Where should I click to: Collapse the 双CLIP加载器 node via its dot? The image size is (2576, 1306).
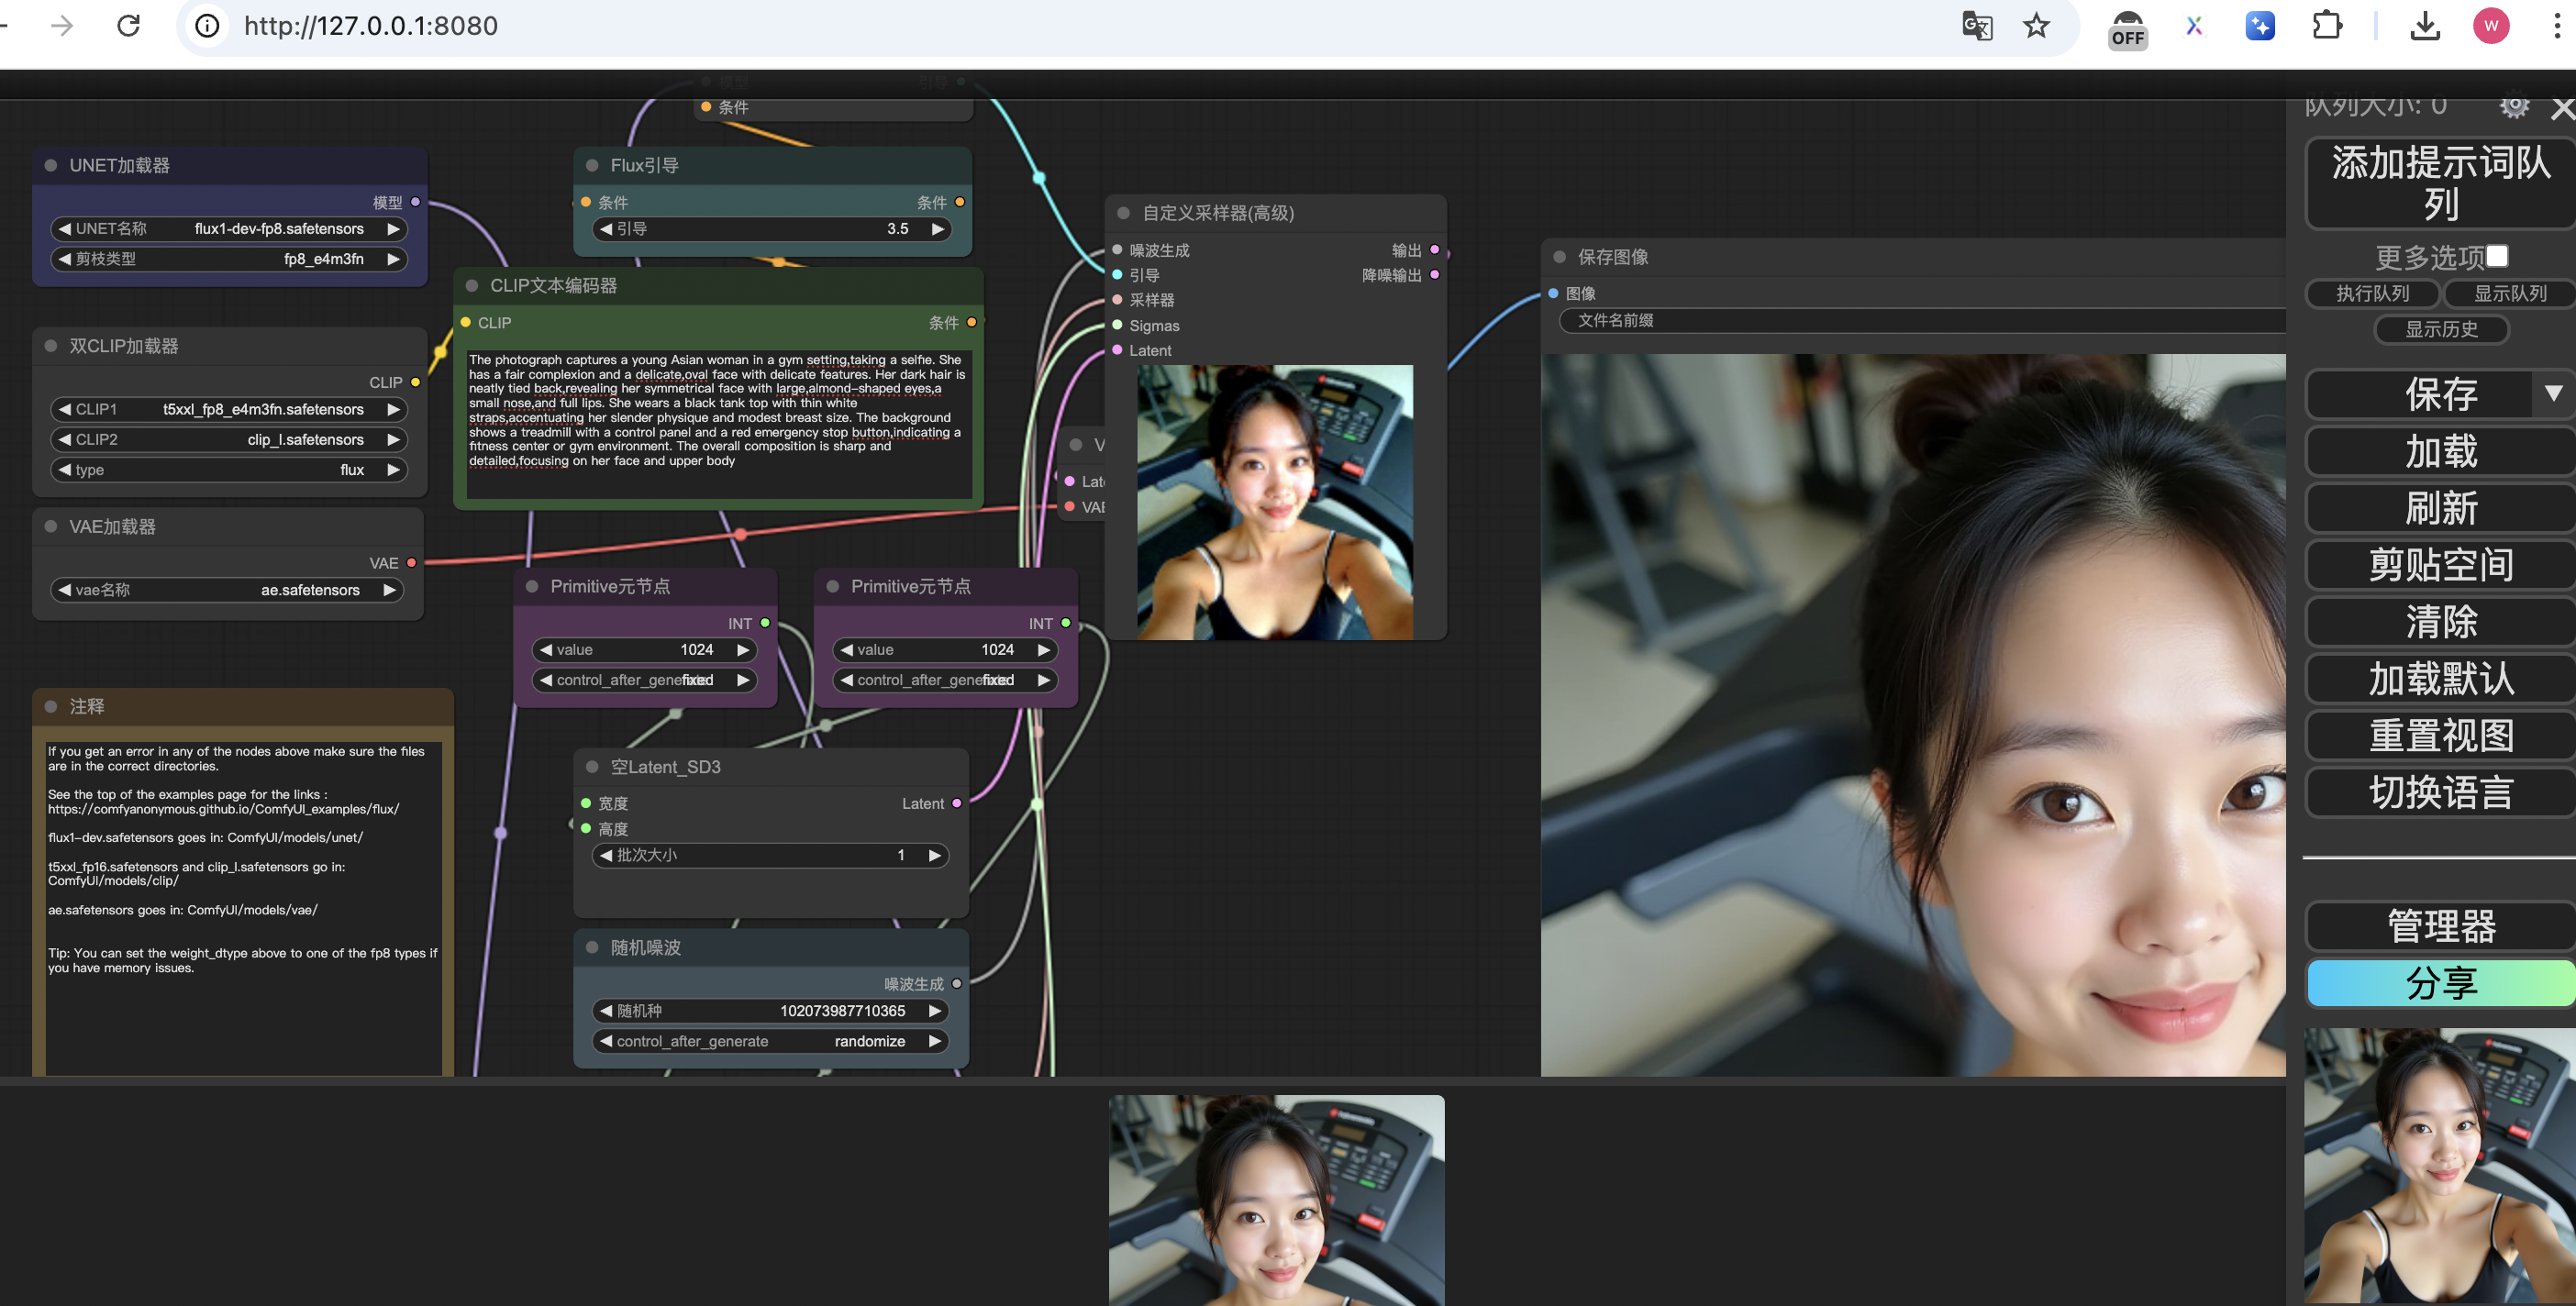click(x=51, y=346)
